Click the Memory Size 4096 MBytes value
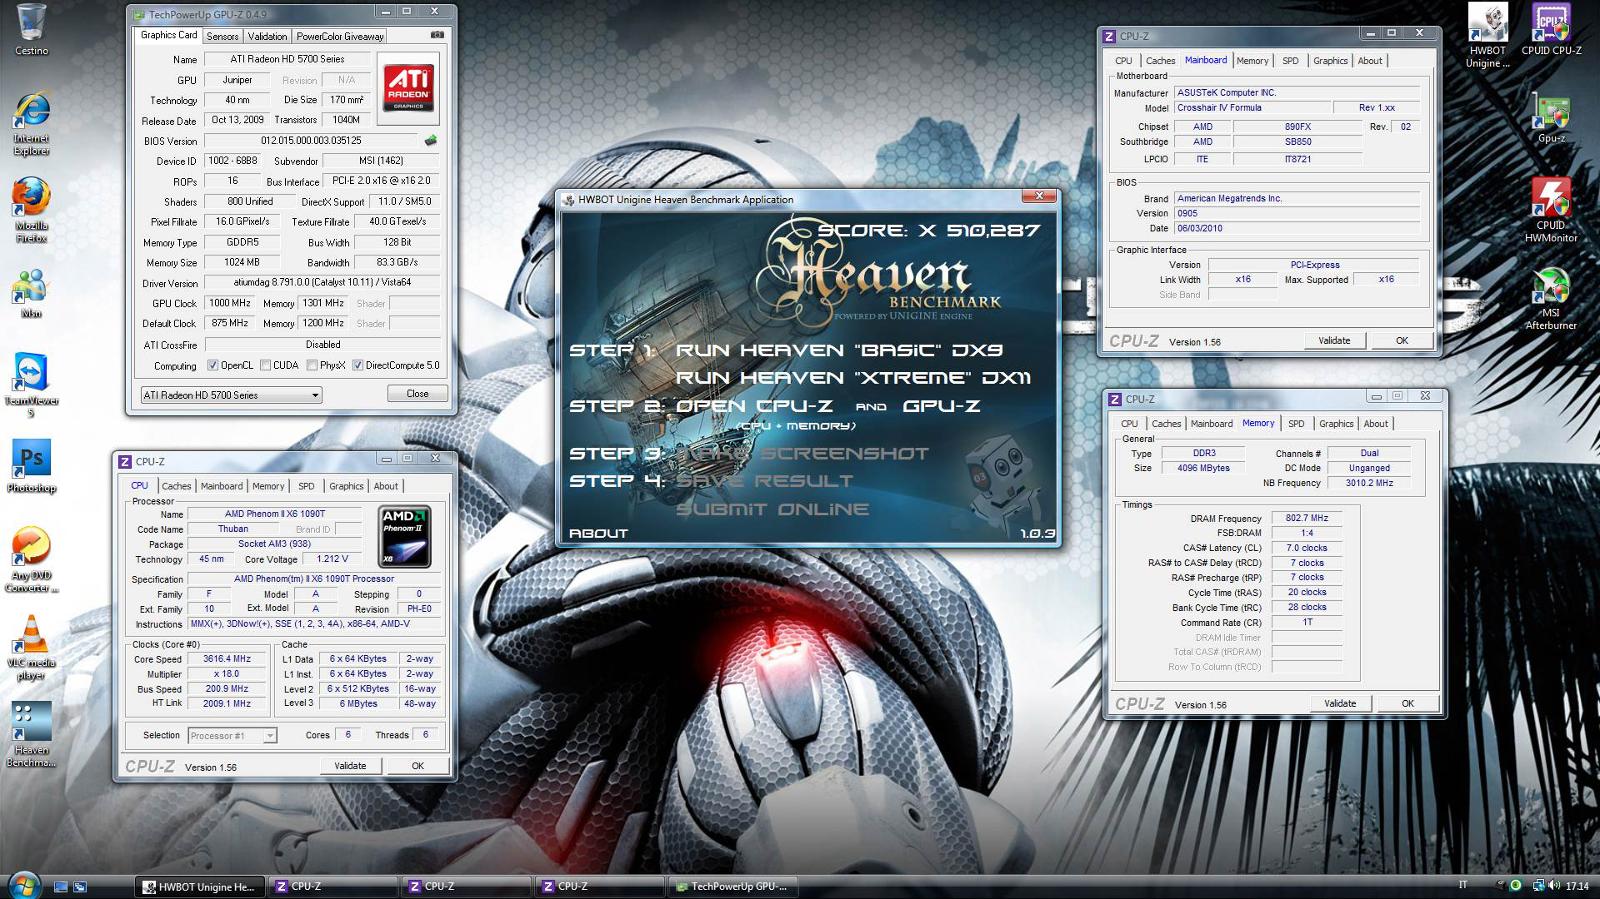 pyautogui.click(x=1204, y=468)
